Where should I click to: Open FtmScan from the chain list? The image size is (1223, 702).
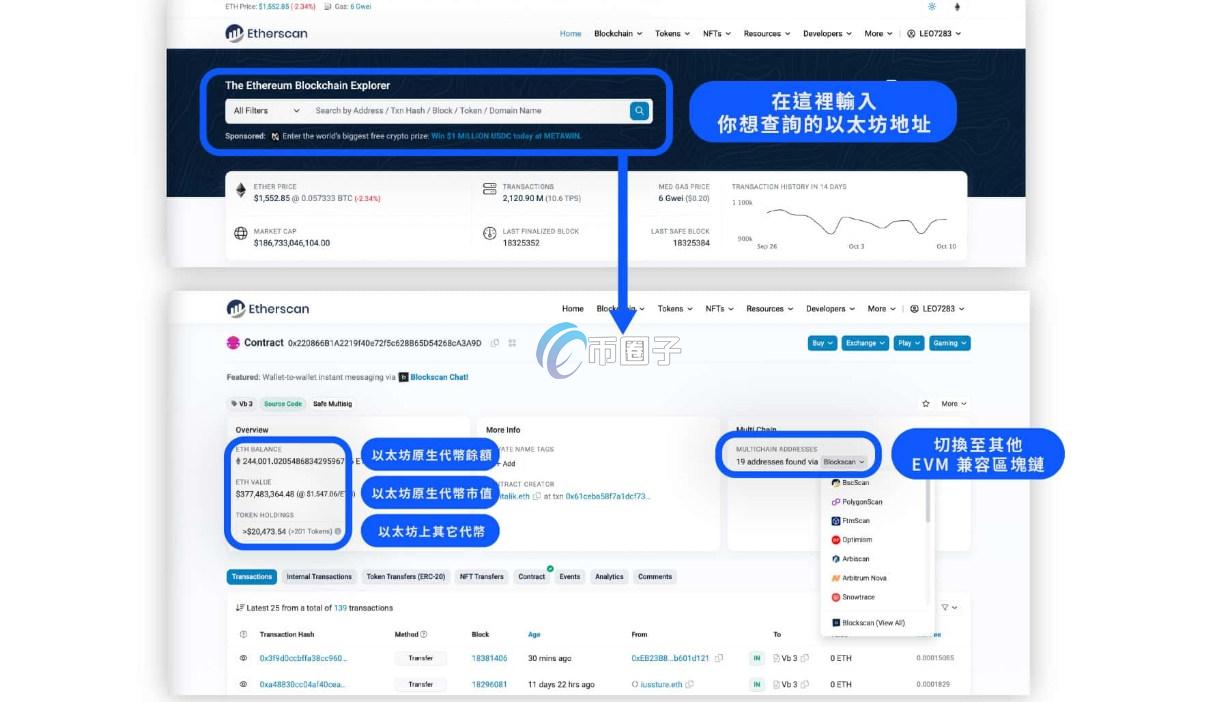pos(858,520)
